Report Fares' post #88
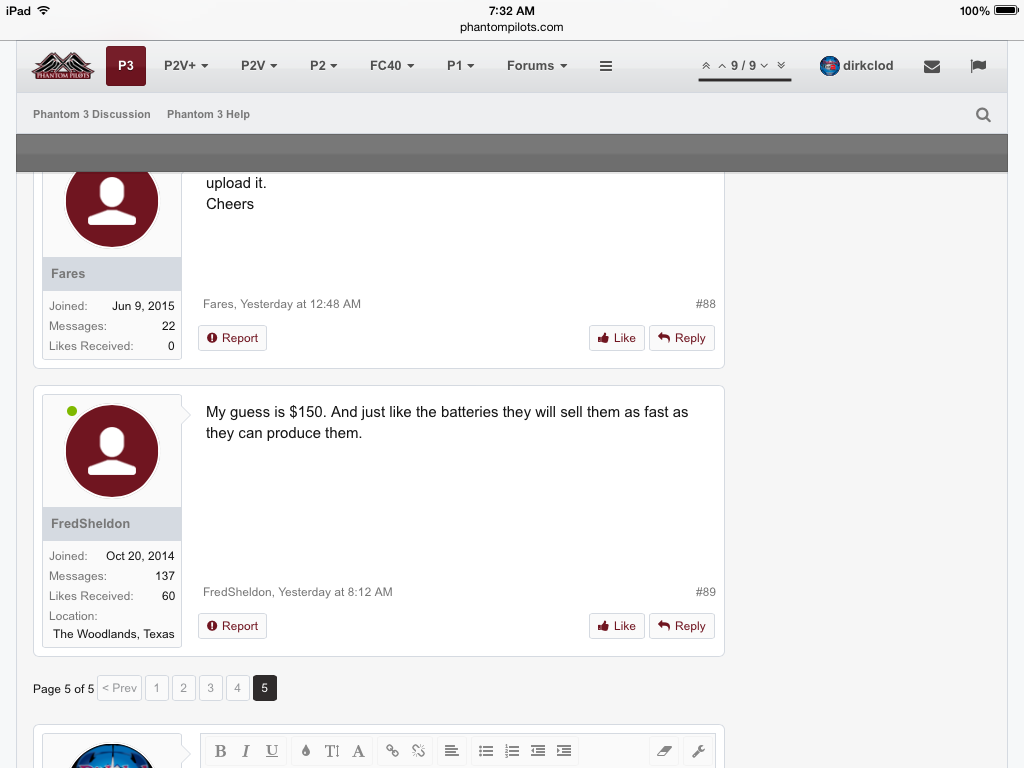 tap(232, 338)
